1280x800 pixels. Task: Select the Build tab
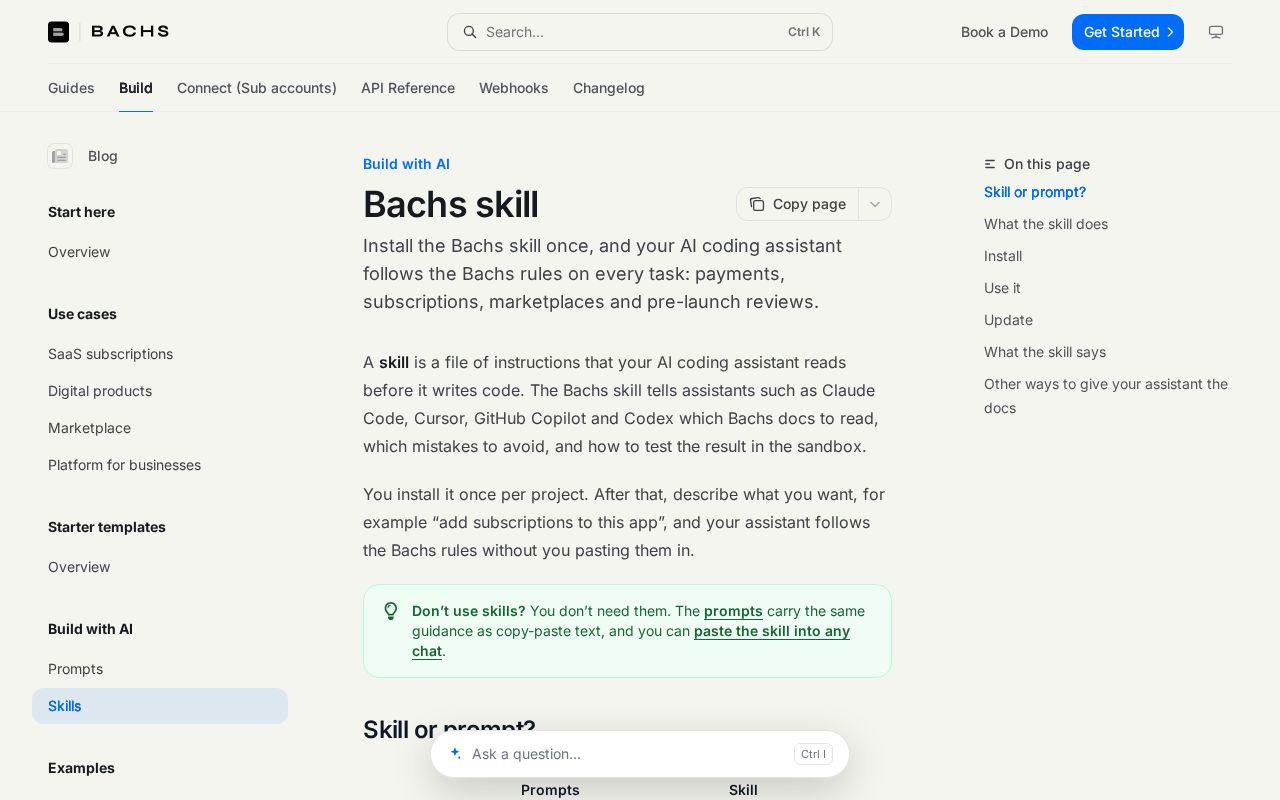(136, 88)
